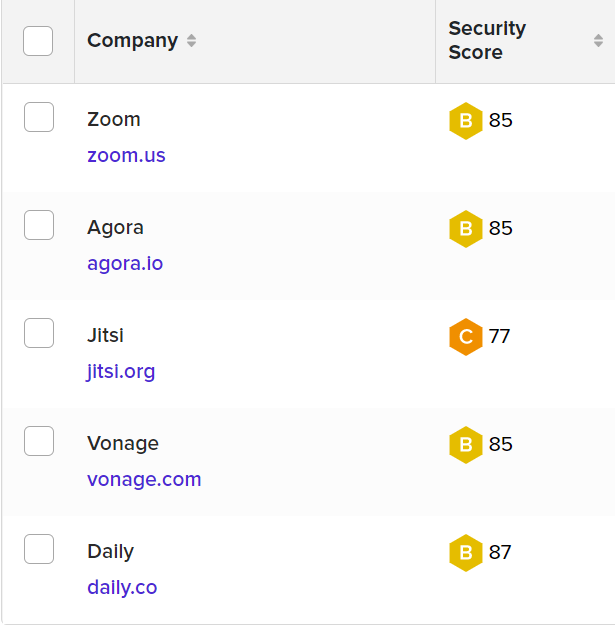The height and width of the screenshot is (629, 615).
Task: Open the zoom.us link
Action: pyautogui.click(x=126, y=155)
